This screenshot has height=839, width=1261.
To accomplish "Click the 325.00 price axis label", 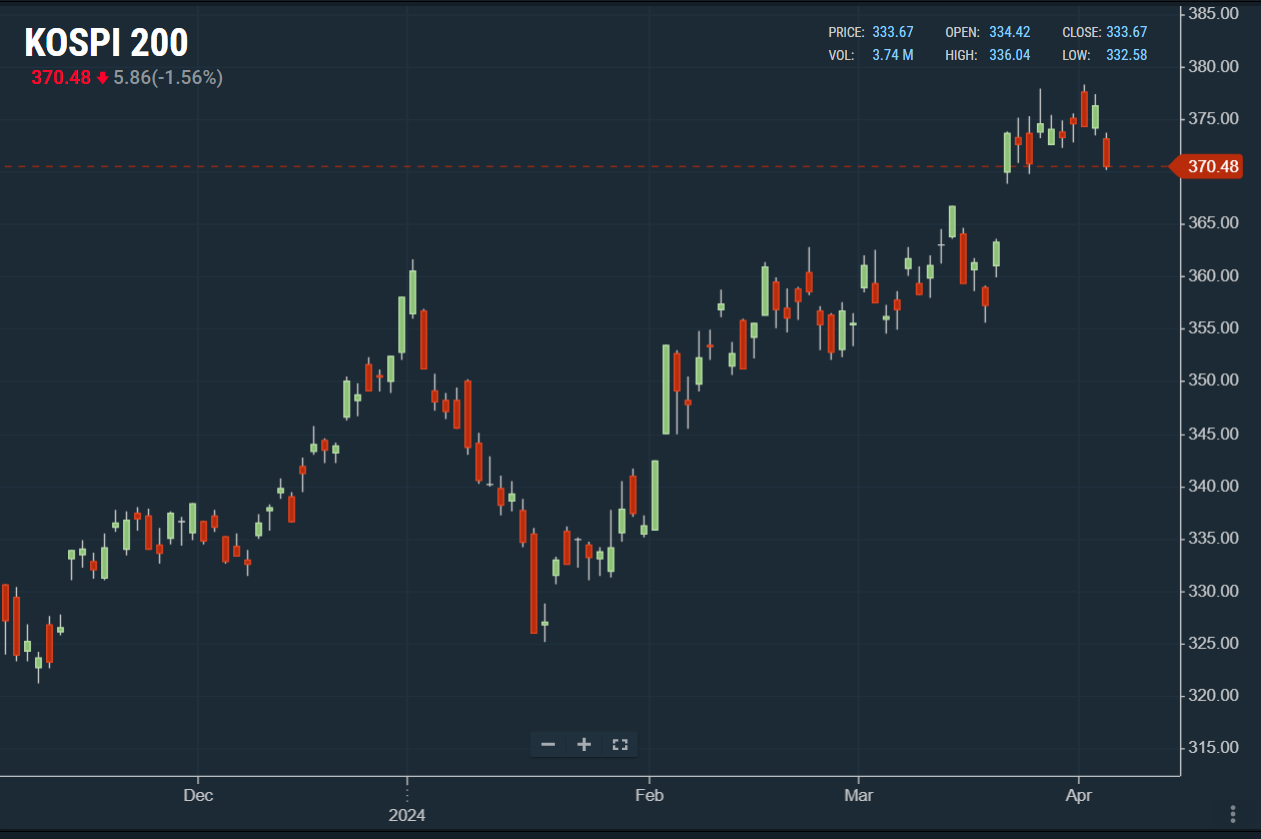I will pos(1213,643).
